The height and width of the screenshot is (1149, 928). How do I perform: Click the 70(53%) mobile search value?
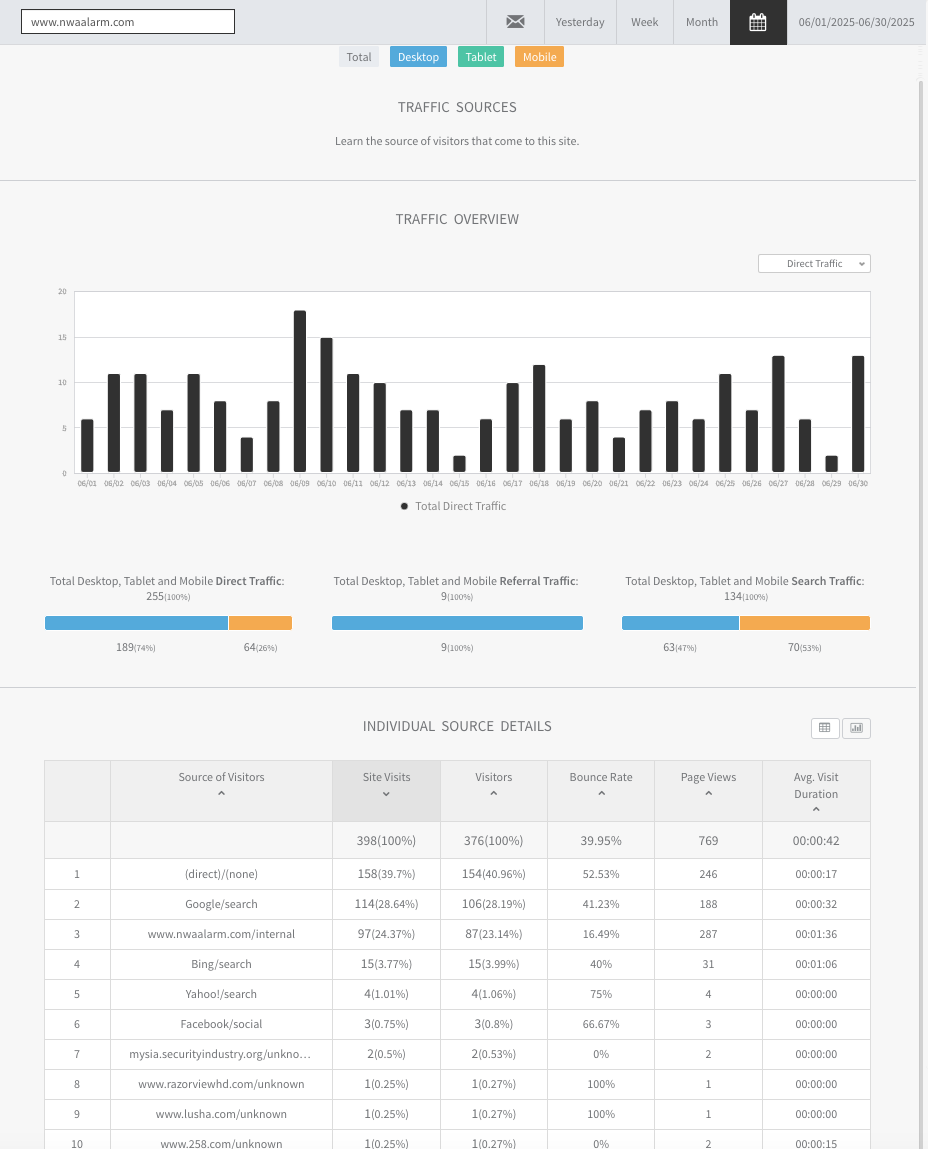804,648
